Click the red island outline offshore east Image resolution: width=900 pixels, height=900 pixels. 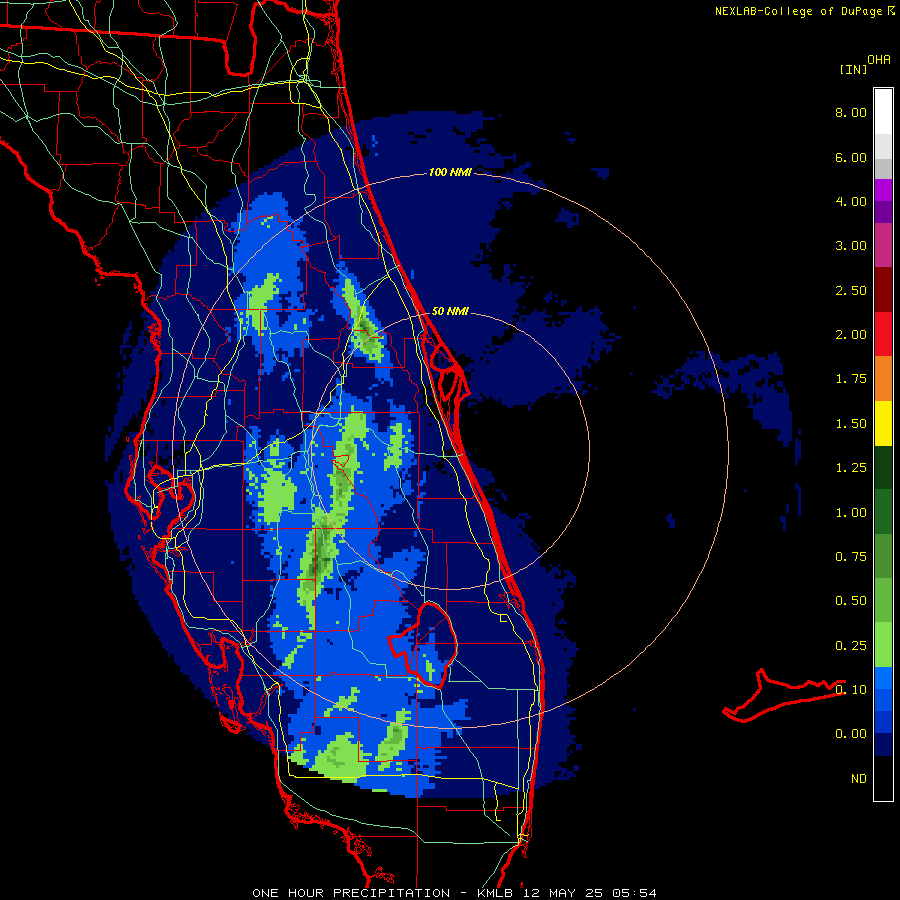[x=784, y=695]
